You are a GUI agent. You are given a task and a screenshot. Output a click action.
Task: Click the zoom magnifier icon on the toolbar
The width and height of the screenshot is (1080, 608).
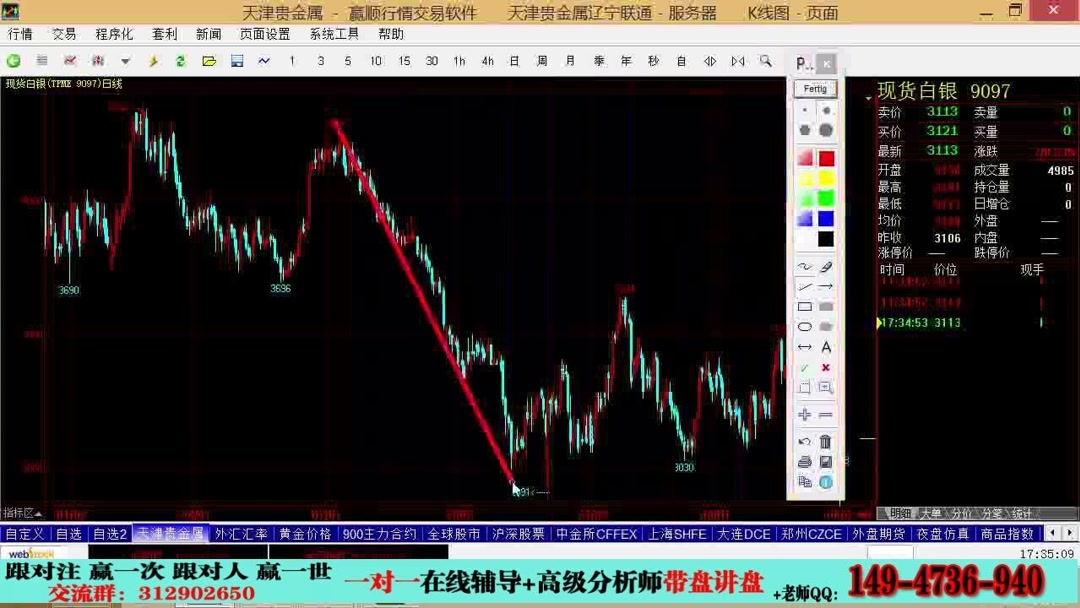pos(765,62)
